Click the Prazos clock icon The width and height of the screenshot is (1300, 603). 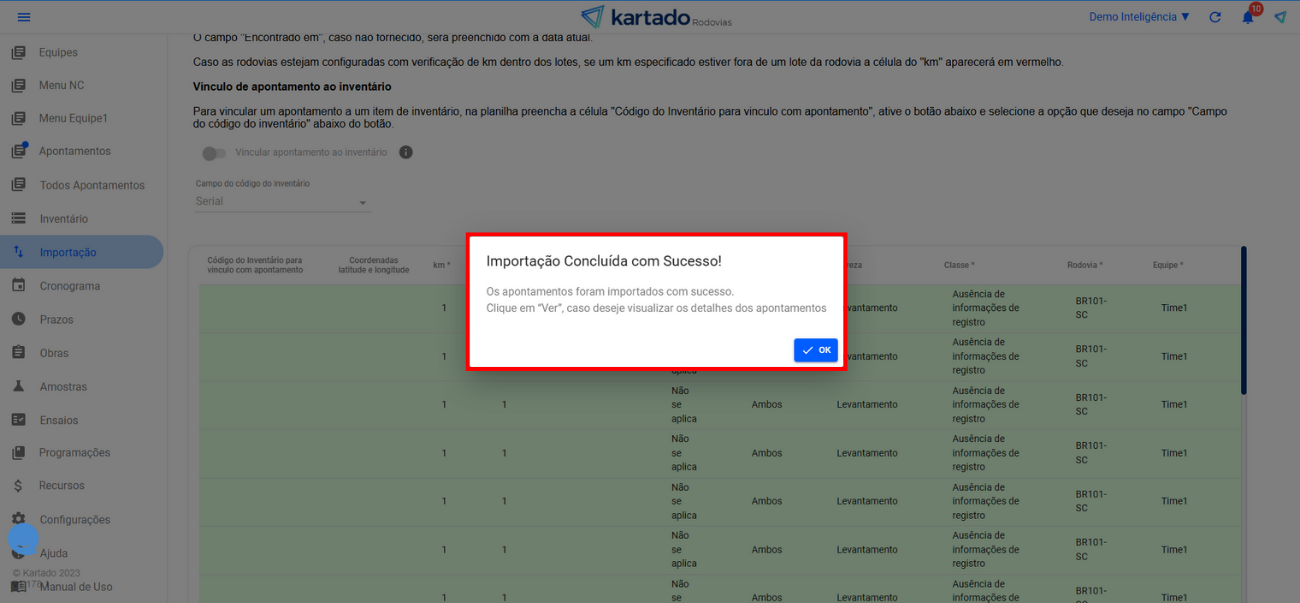click(18, 319)
